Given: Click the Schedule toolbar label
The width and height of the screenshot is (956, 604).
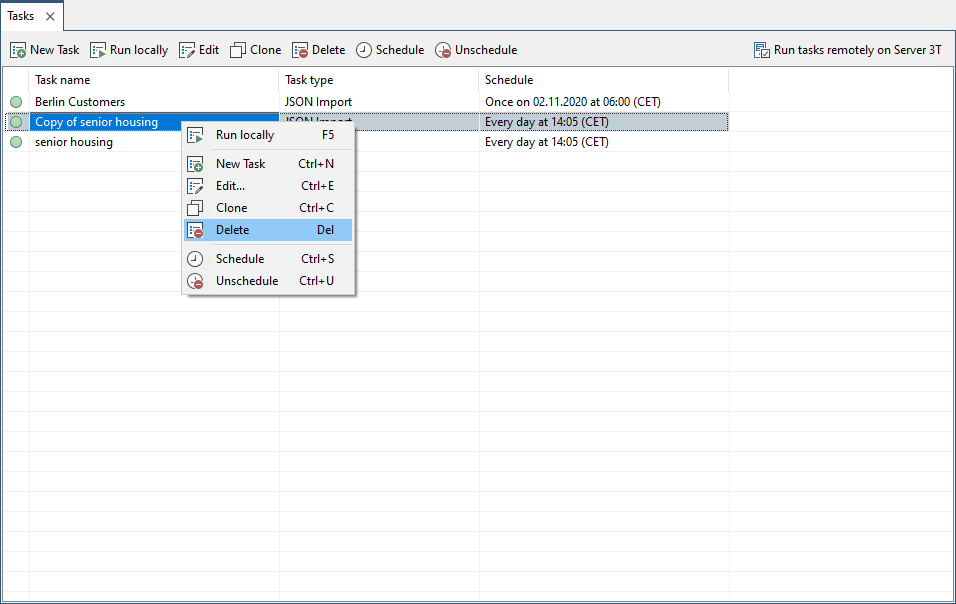Looking at the screenshot, I should (x=400, y=50).
